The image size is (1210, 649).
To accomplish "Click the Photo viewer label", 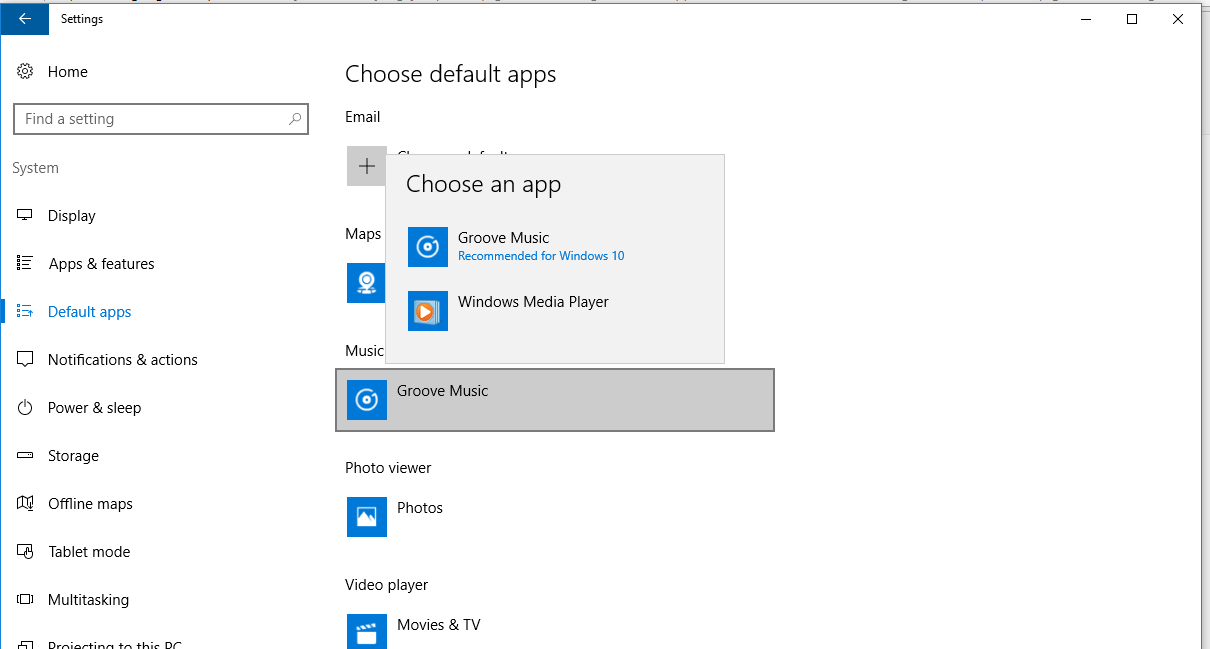I will (388, 468).
